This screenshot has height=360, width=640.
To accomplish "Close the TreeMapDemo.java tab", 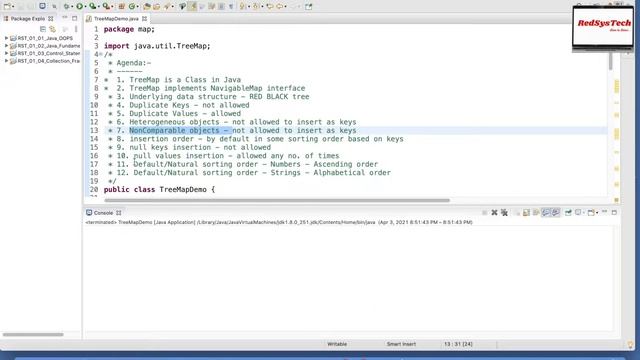I will pyautogui.click(x=144, y=19).
